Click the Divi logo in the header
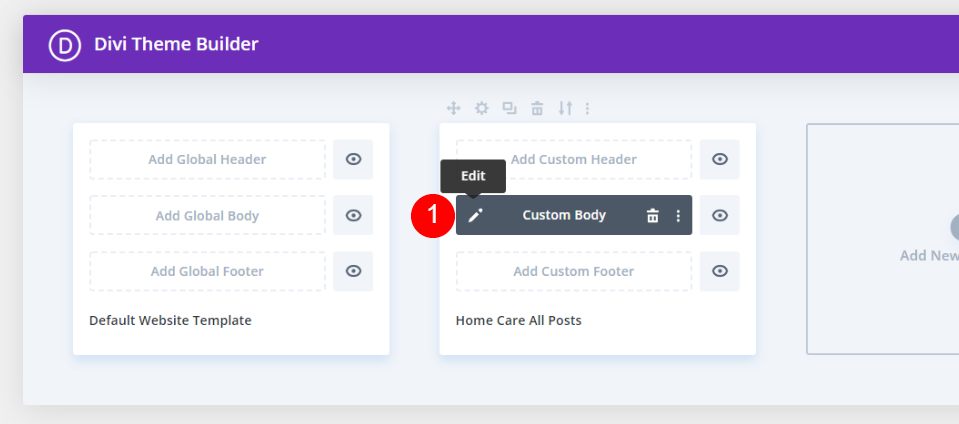 click(x=65, y=45)
